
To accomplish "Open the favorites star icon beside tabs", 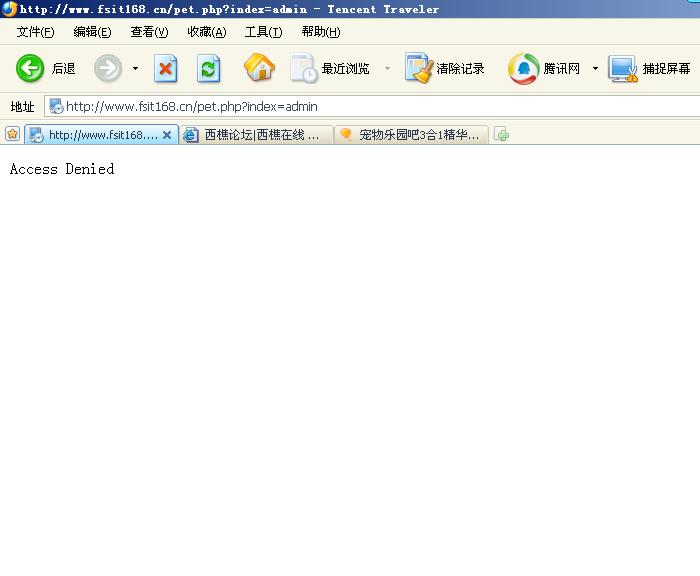I will (12, 134).
